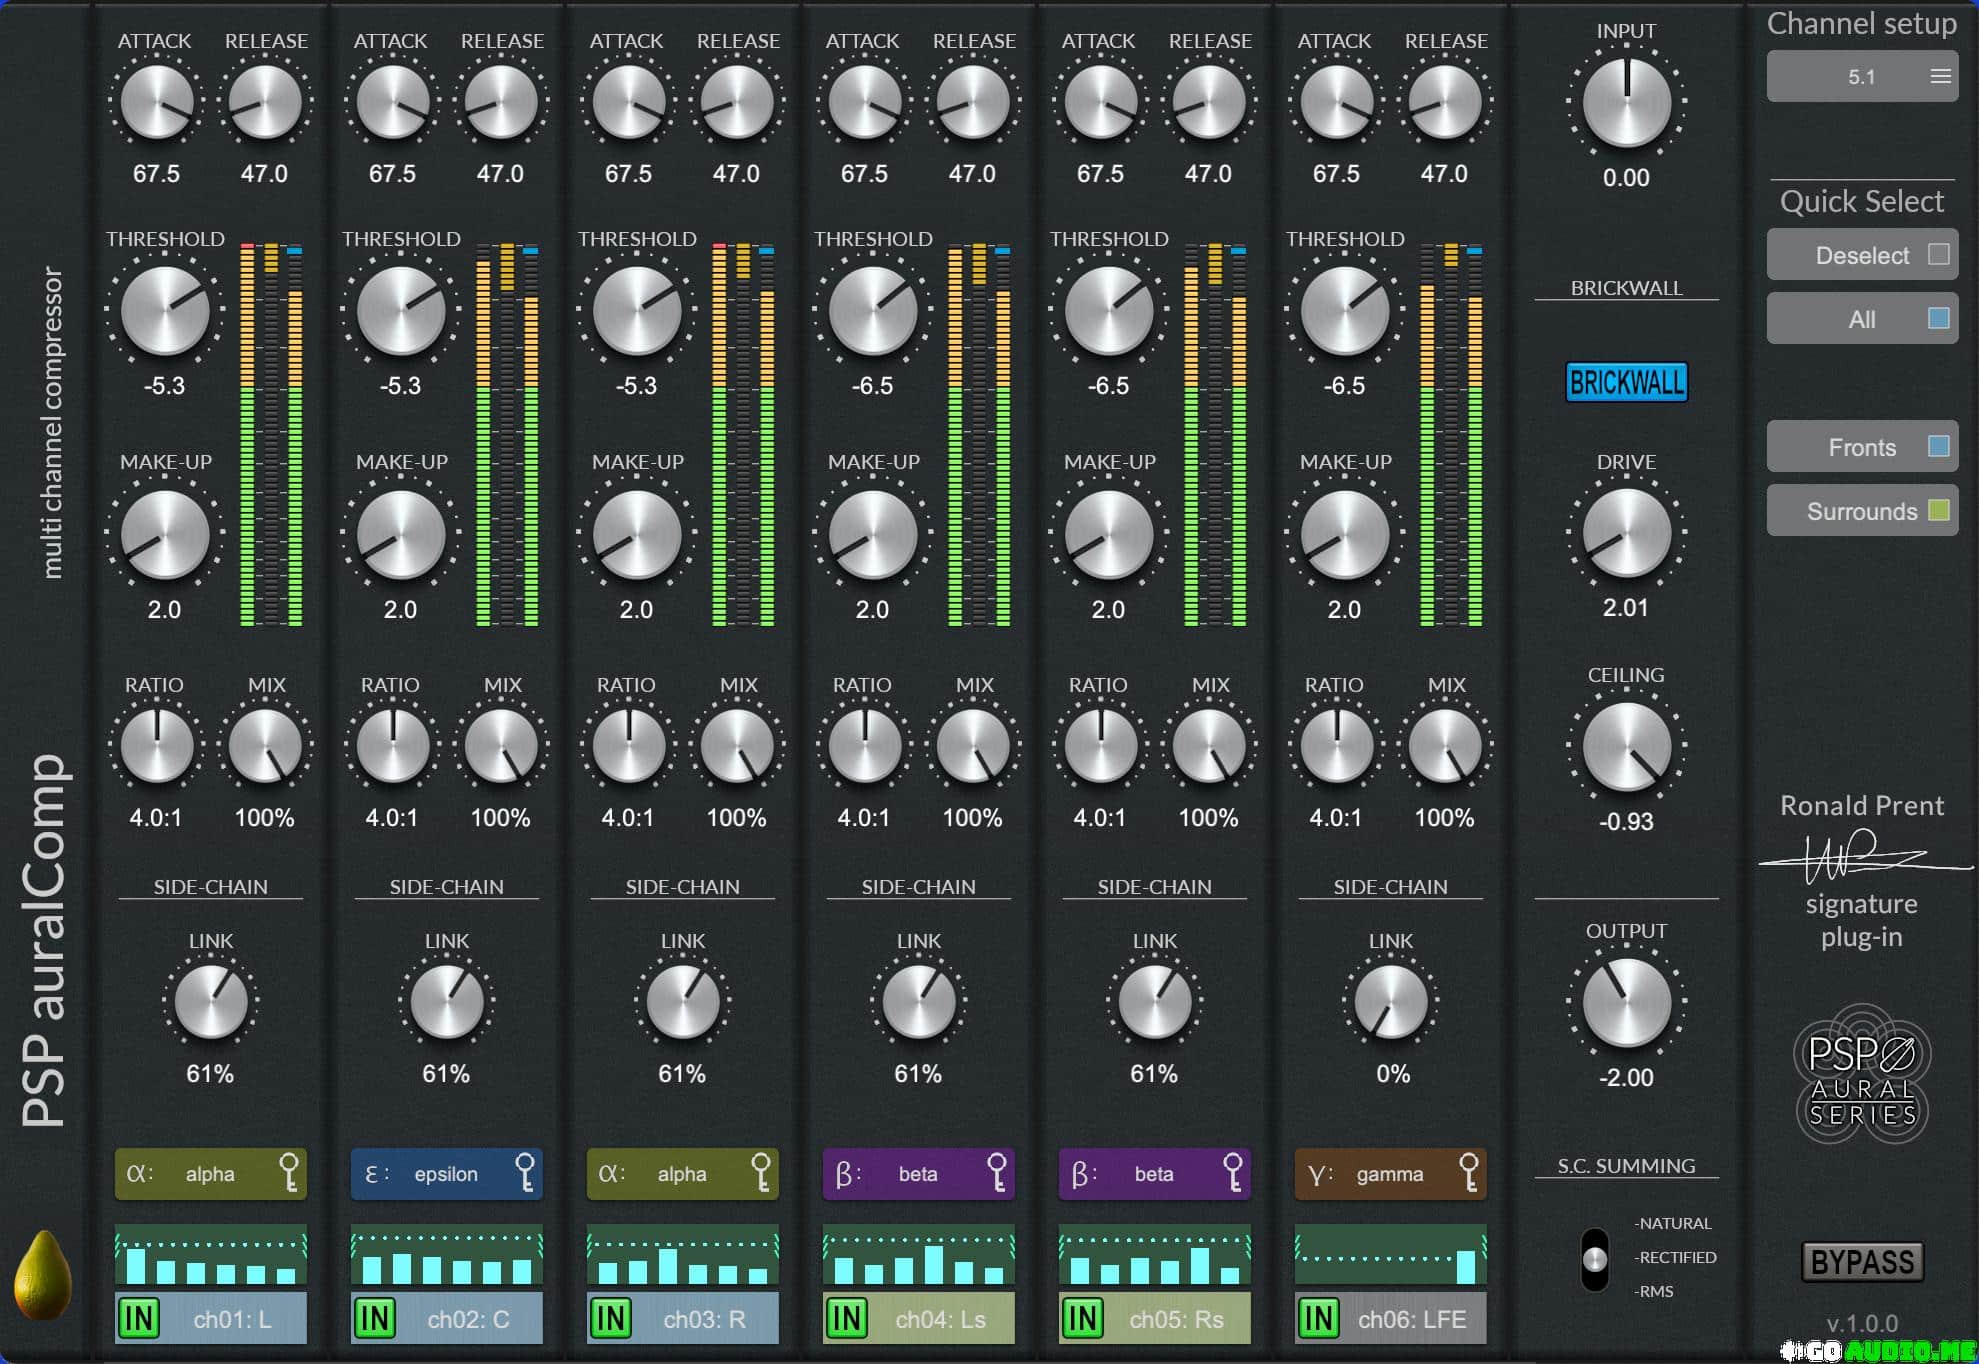The width and height of the screenshot is (1979, 1364).
Task: Click the ch01 side-chain filter graph
Action: pyautogui.click(x=210, y=1255)
